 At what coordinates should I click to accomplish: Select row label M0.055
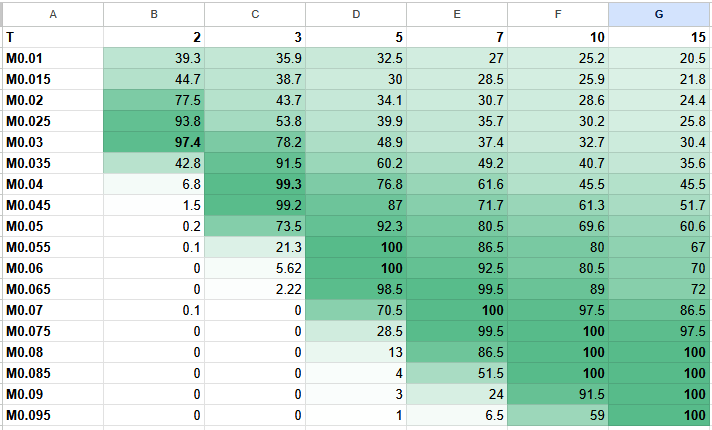click(52, 247)
